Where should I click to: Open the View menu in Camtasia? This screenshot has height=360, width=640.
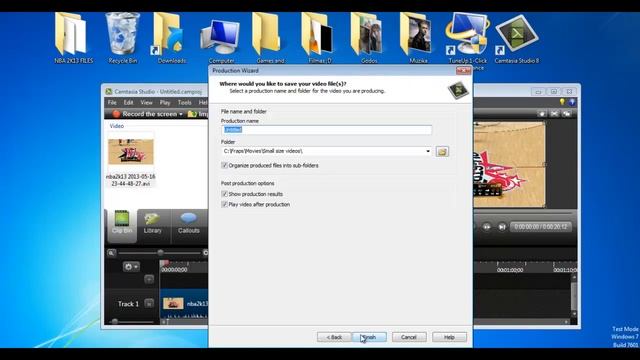point(146,102)
